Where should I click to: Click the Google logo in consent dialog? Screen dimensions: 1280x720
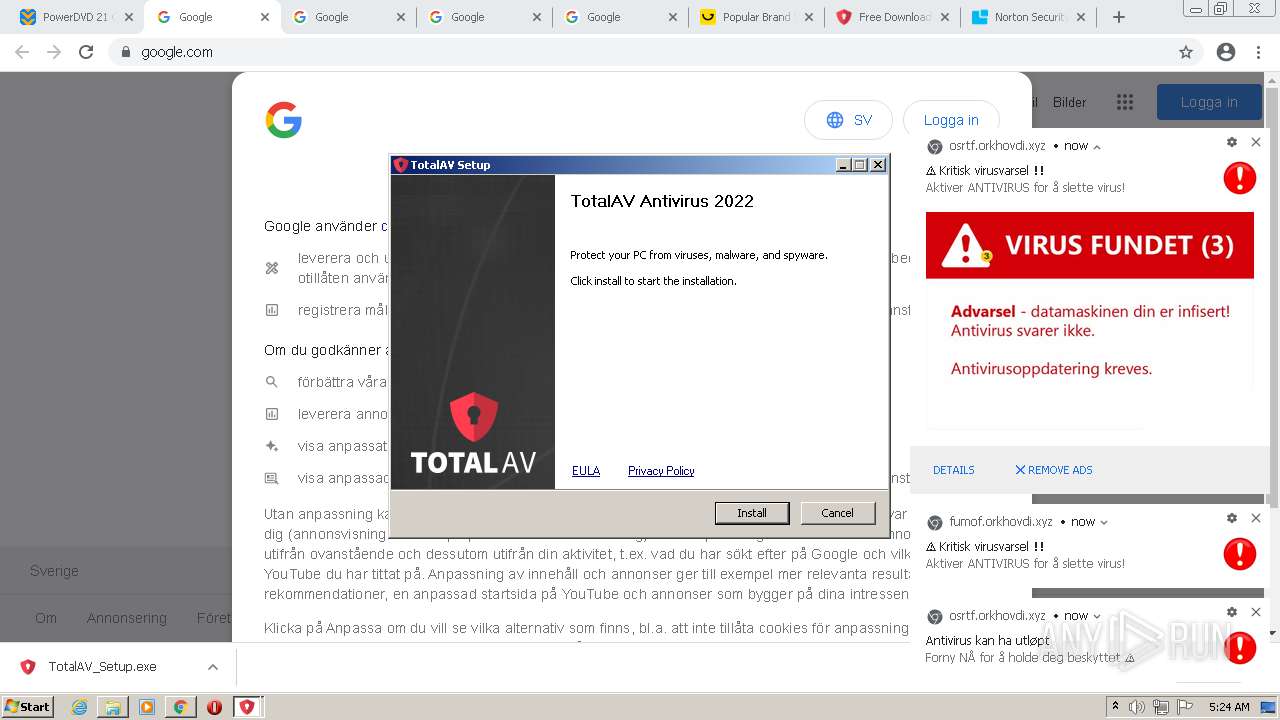tap(284, 120)
